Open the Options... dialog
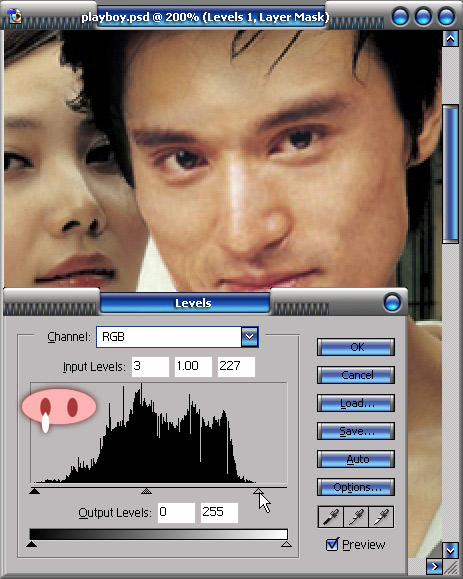The height and width of the screenshot is (579, 463). tap(356, 487)
